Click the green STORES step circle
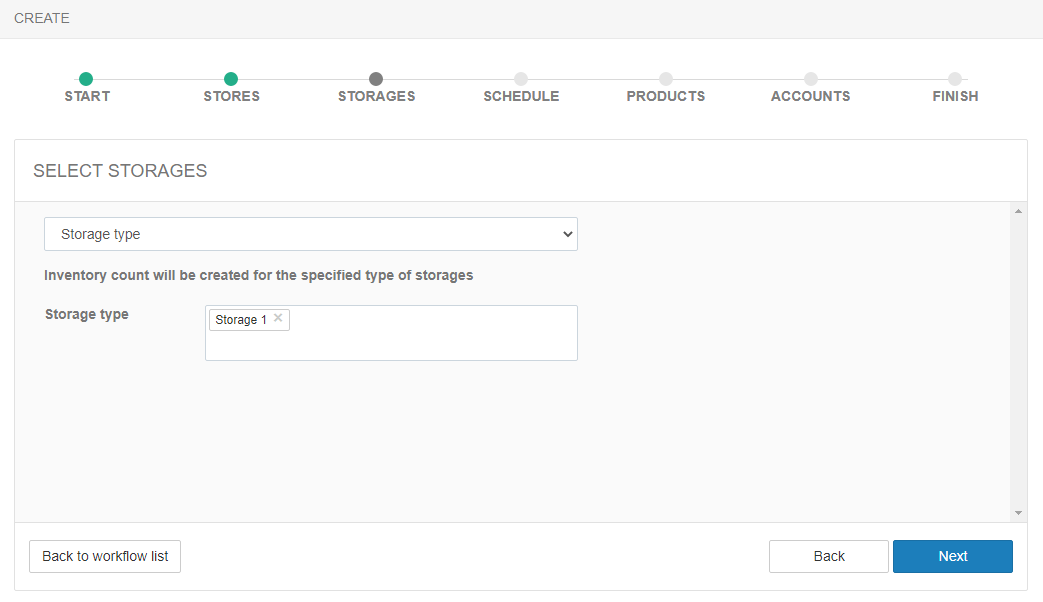This screenshot has height=602, width=1043. click(x=231, y=79)
